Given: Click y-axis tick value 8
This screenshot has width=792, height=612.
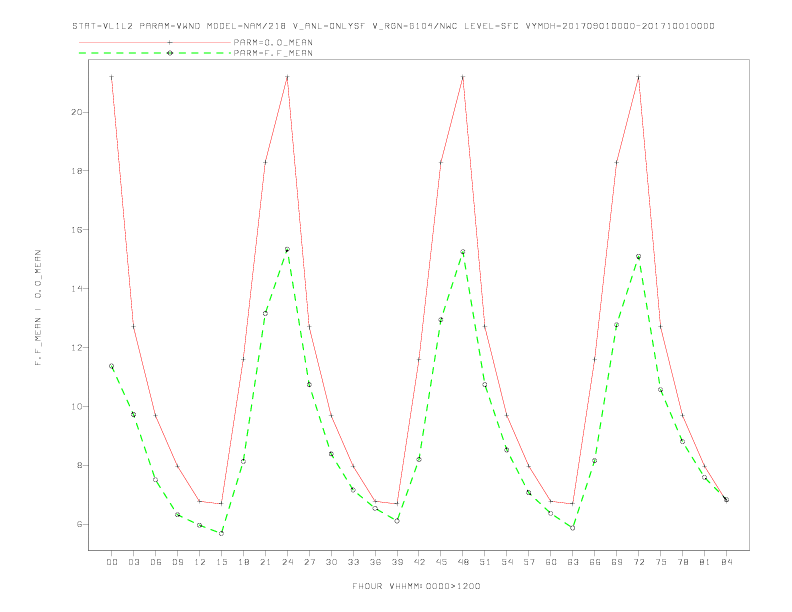Looking at the screenshot, I should 80,465.
